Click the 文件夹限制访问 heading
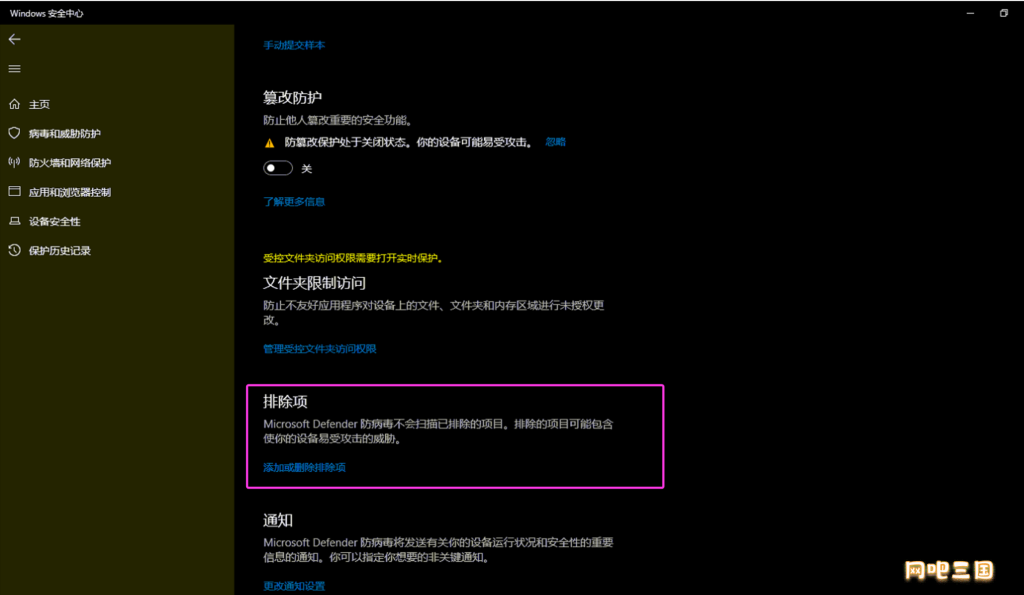This screenshot has width=1024, height=595. 314,283
